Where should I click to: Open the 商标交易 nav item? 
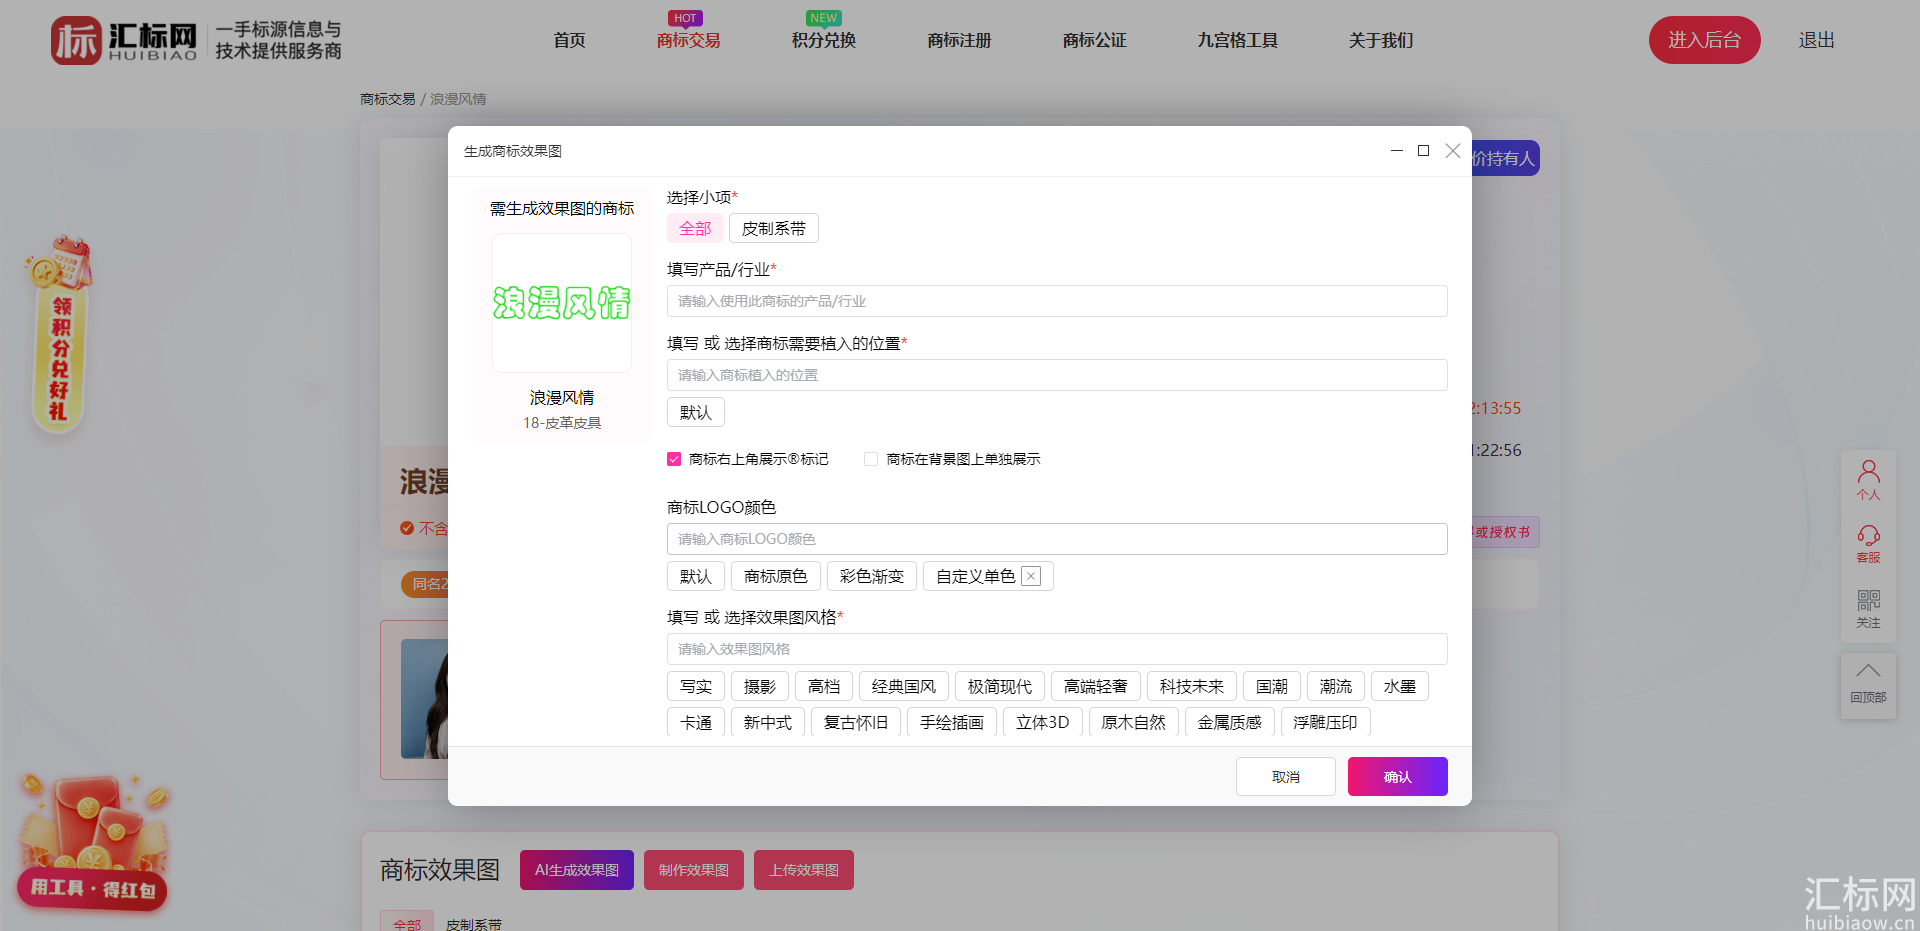tap(688, 40)
